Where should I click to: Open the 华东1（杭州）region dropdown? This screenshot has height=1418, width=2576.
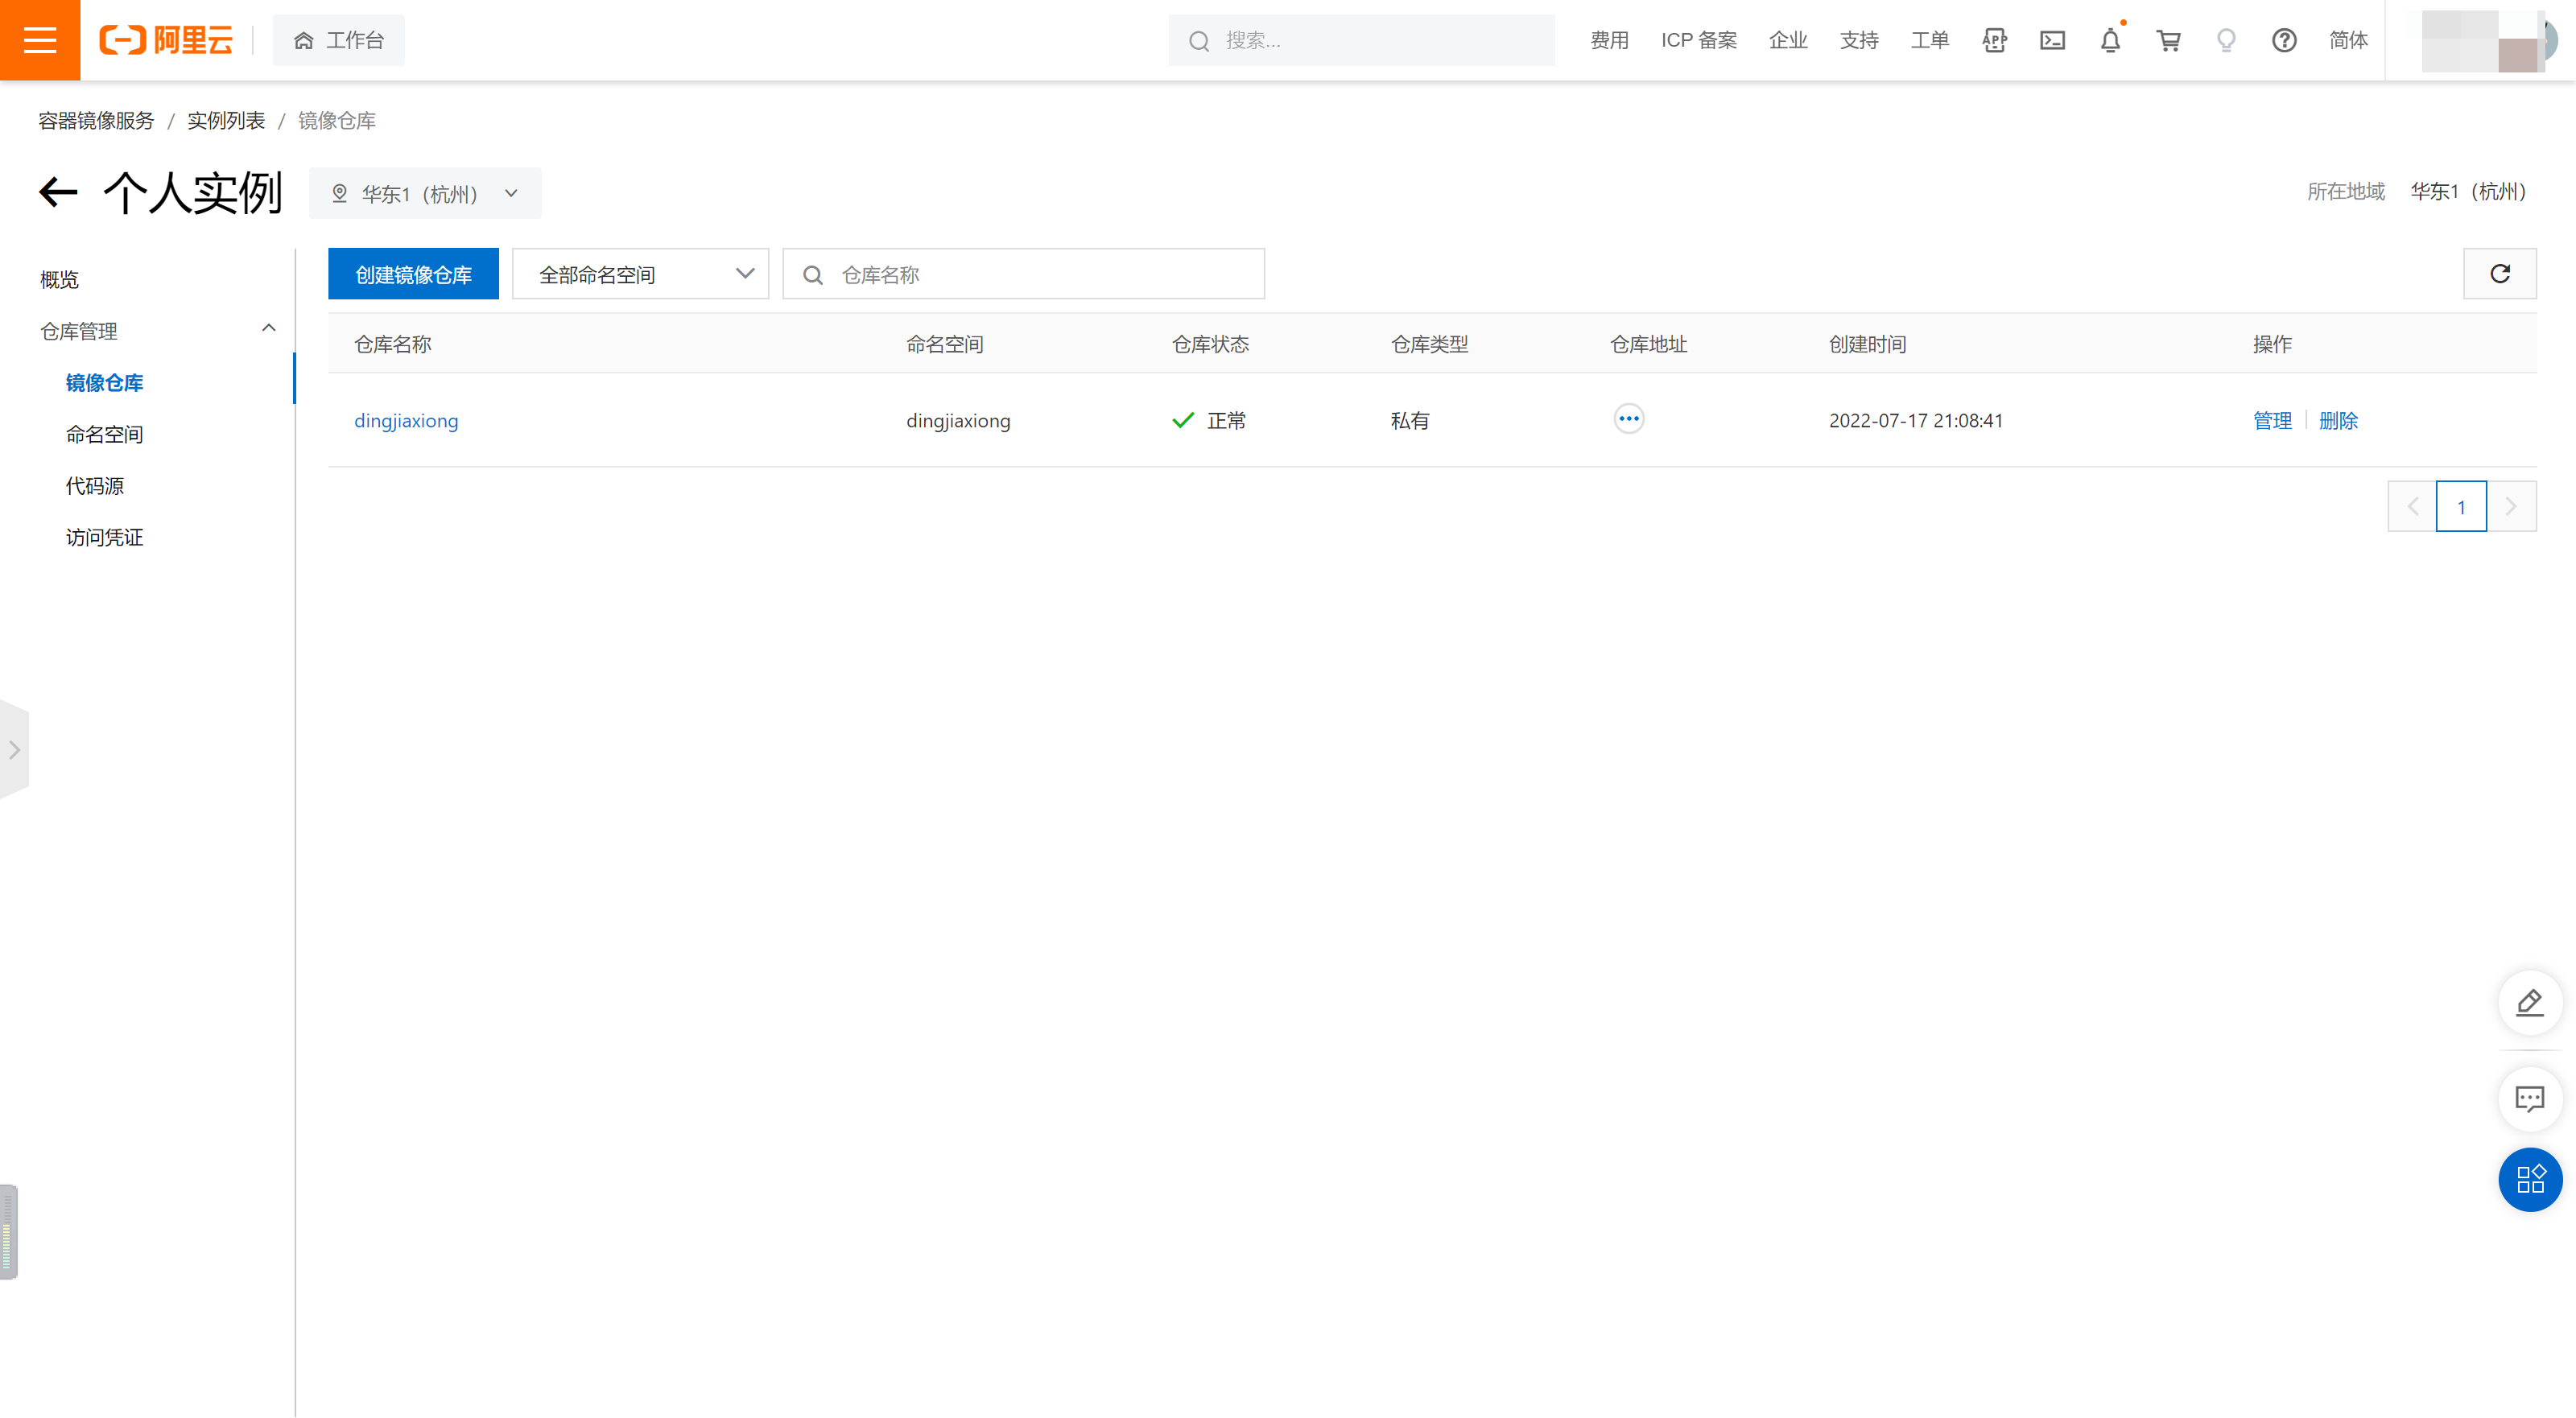point(425,193)
